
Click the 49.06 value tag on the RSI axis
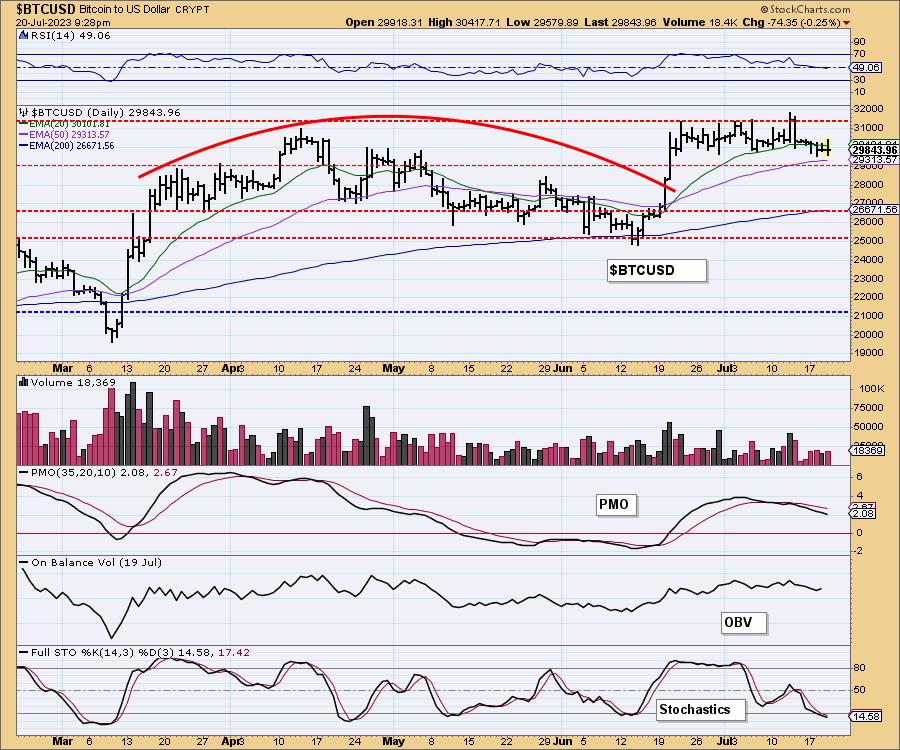(x=868, y=68)
